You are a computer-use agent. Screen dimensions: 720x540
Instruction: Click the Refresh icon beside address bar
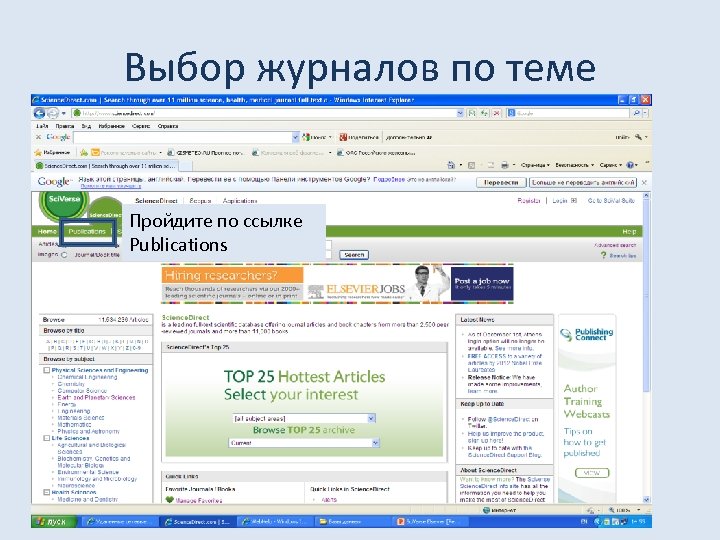coord(484,113)
